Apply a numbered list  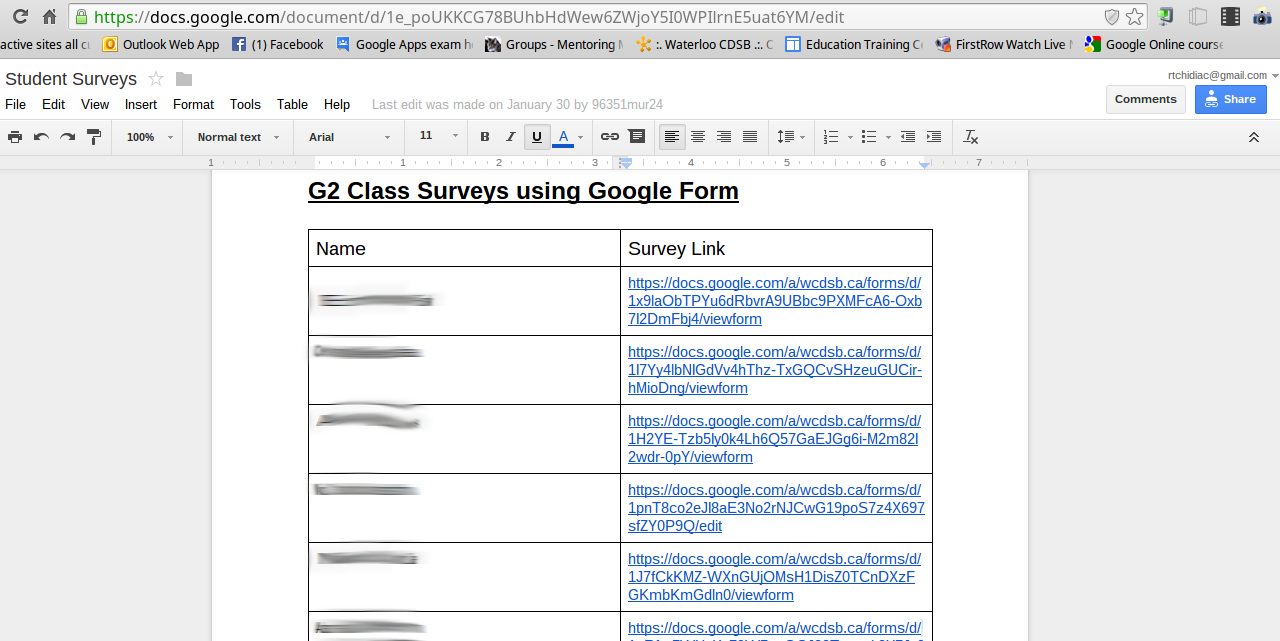pos(832,137)
